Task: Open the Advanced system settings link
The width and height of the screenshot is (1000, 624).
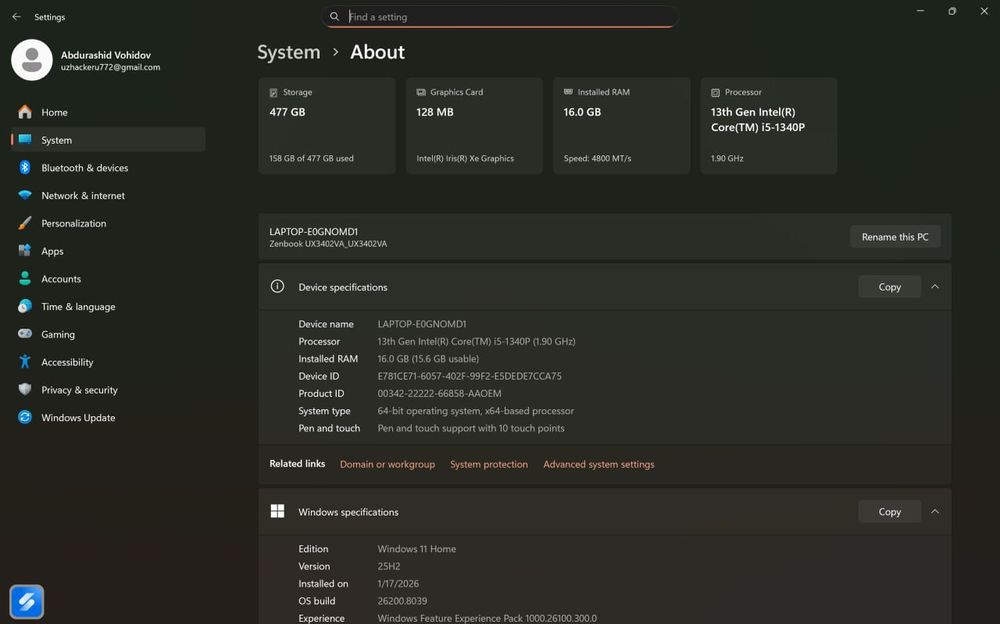Action: coord(598,464)
